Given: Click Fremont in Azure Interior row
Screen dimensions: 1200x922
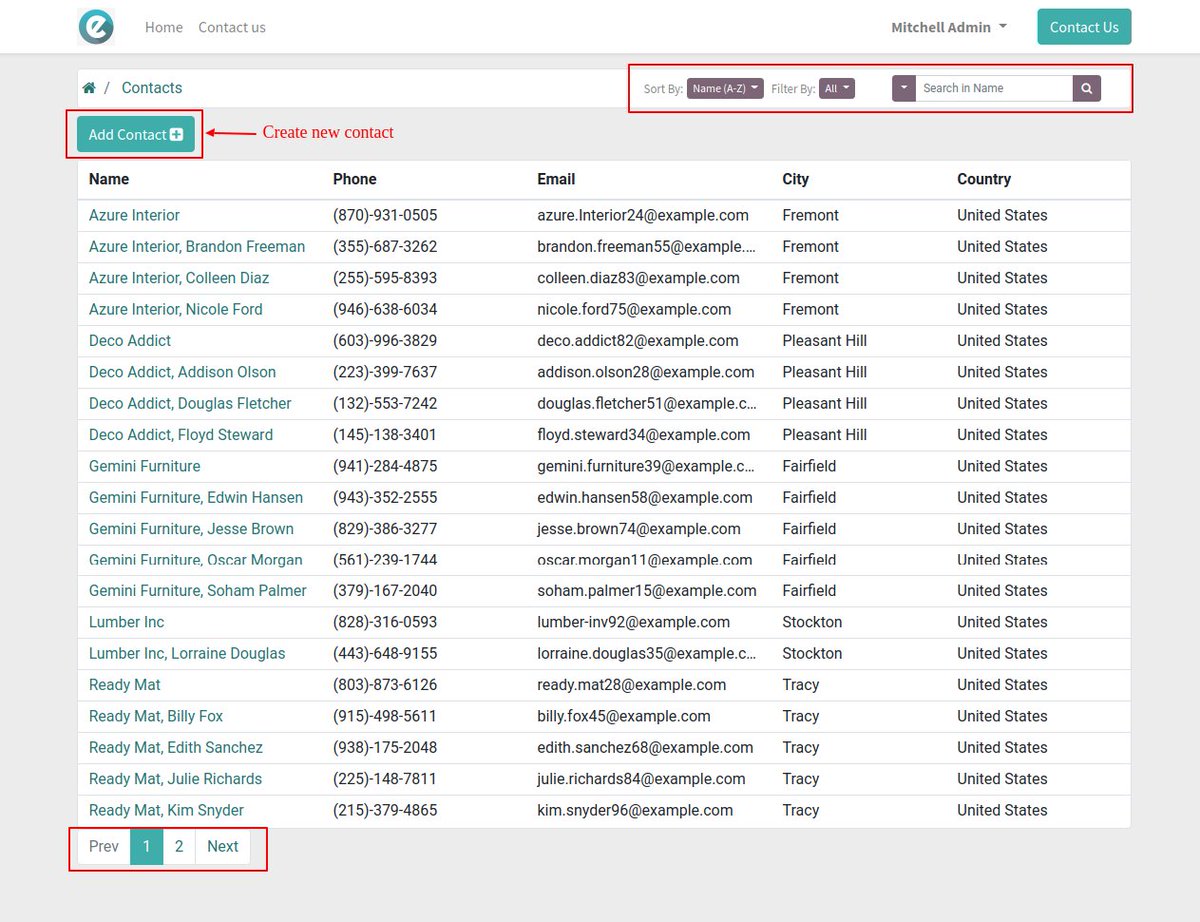Looking at the screenshot, I should pos(811,215).
